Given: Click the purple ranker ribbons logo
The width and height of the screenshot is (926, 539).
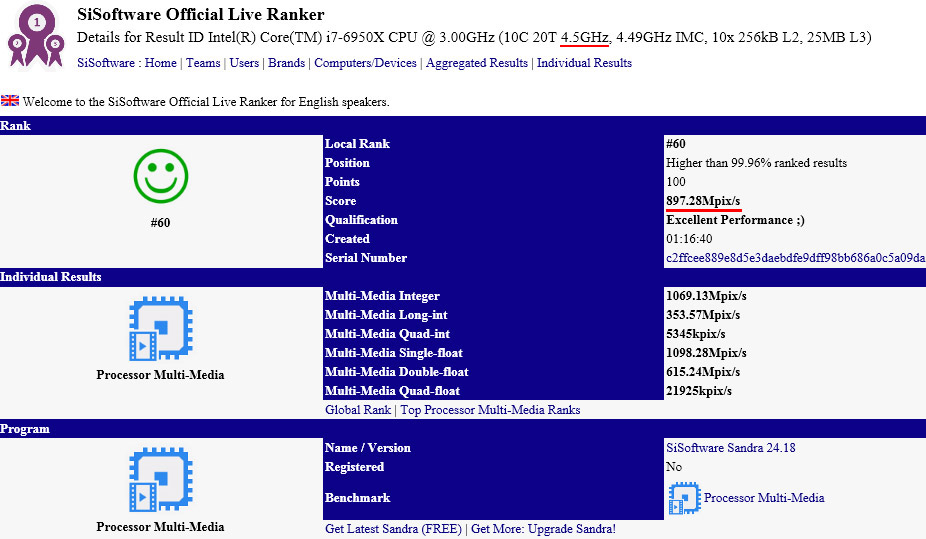Looking at the screenshot, I should coord(35,37).
